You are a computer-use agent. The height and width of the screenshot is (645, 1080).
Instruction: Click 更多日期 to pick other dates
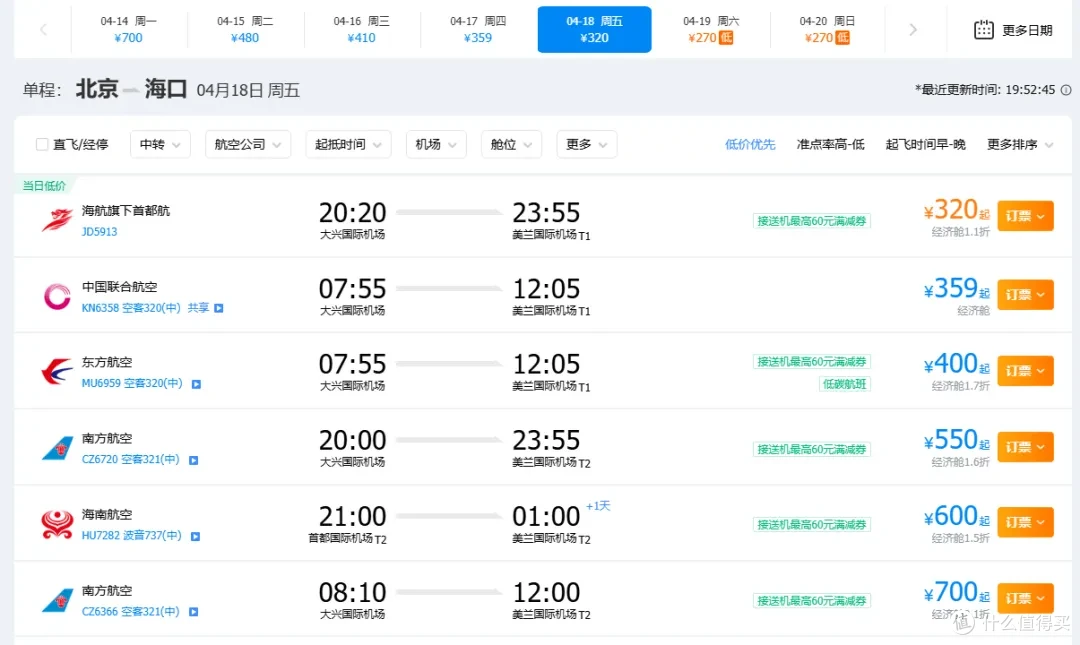pyautogui.click(x=1027, y=30)
